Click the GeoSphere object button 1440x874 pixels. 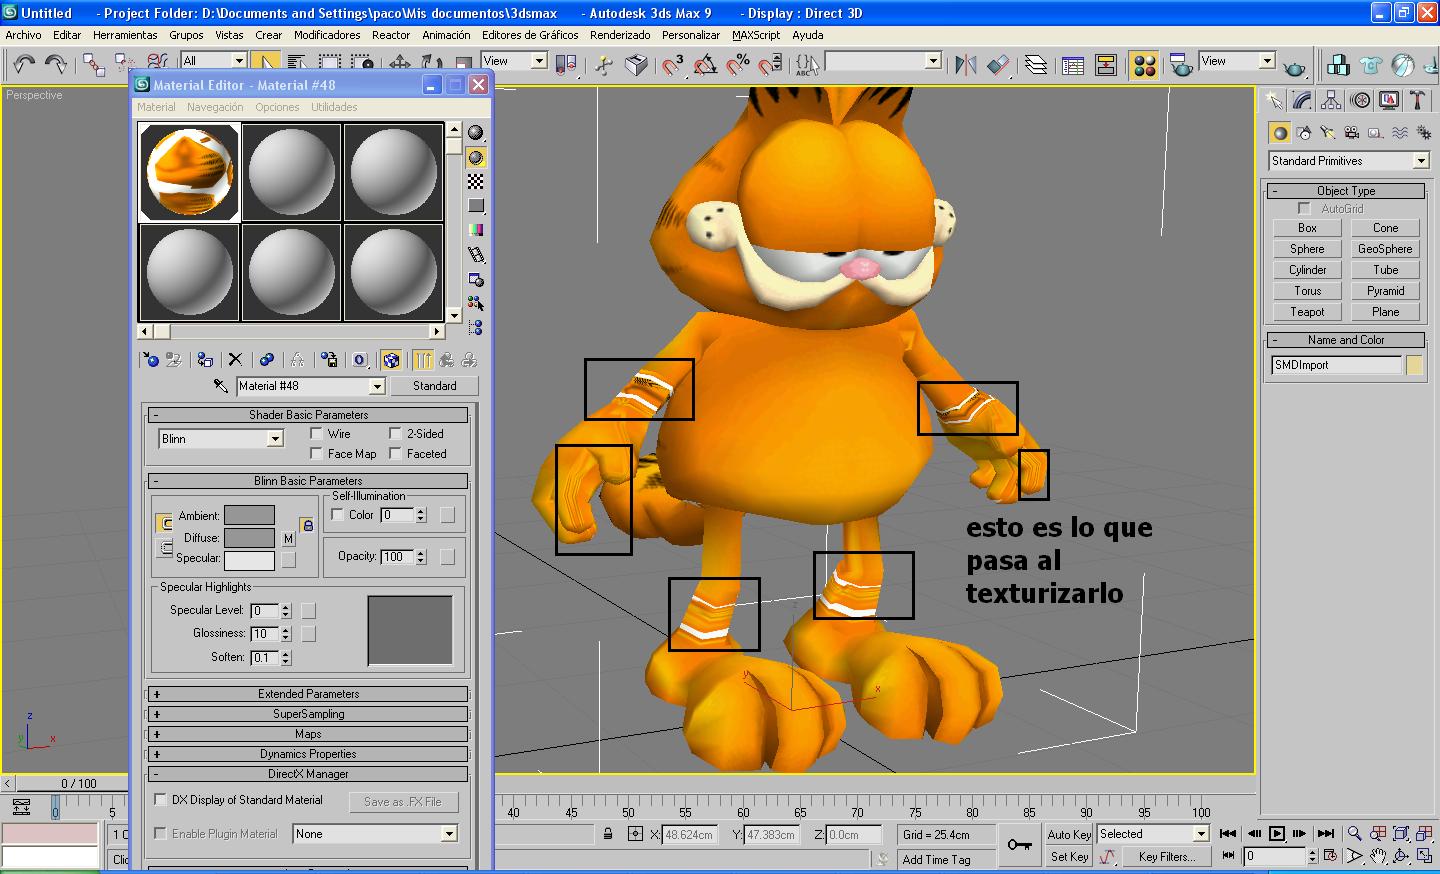tap(1385, 249)
